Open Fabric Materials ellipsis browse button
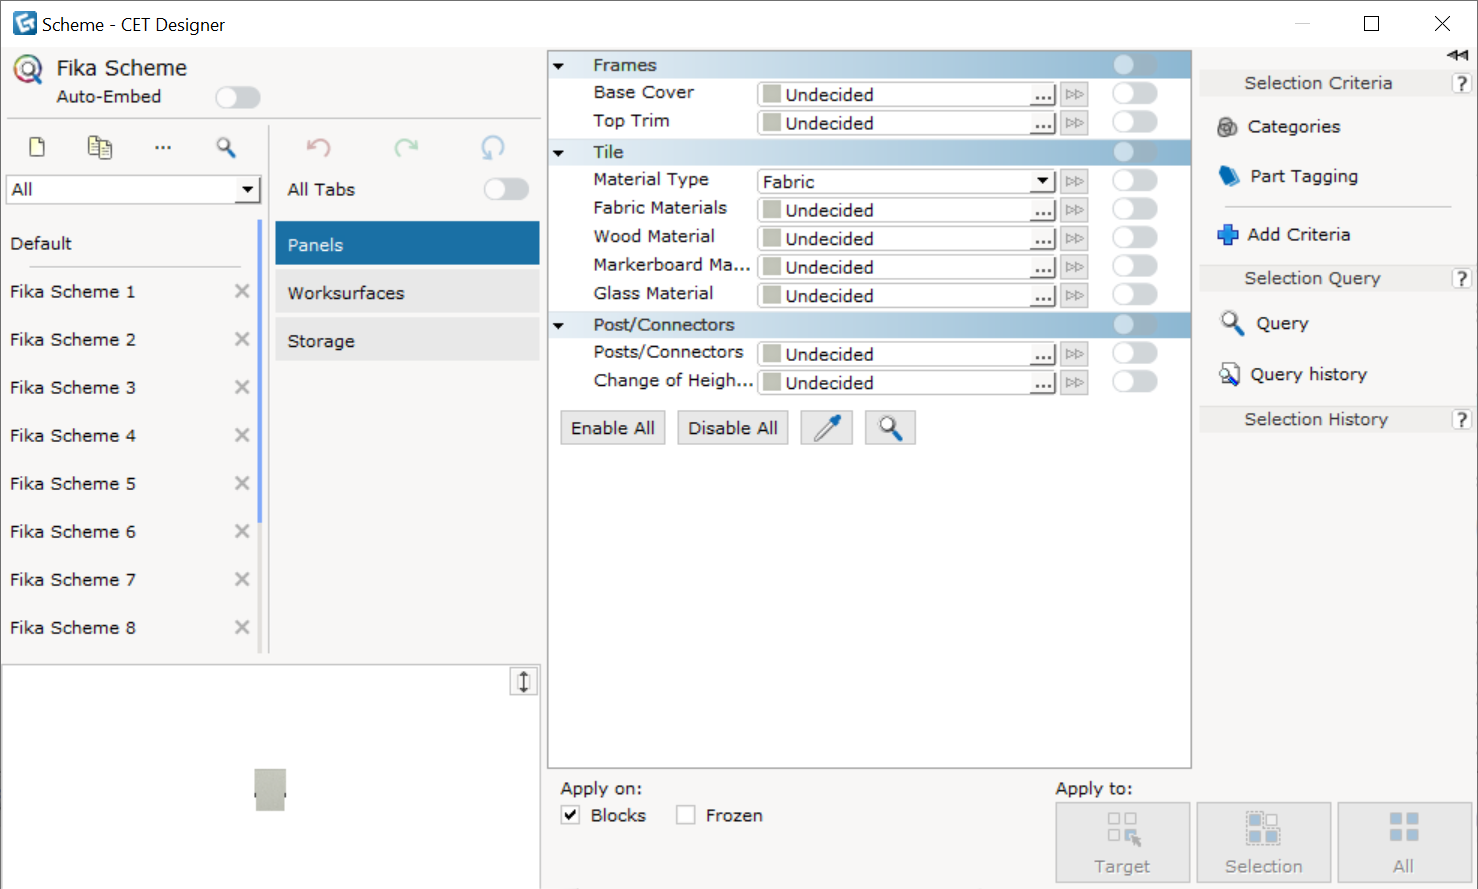 (1043, 210)
